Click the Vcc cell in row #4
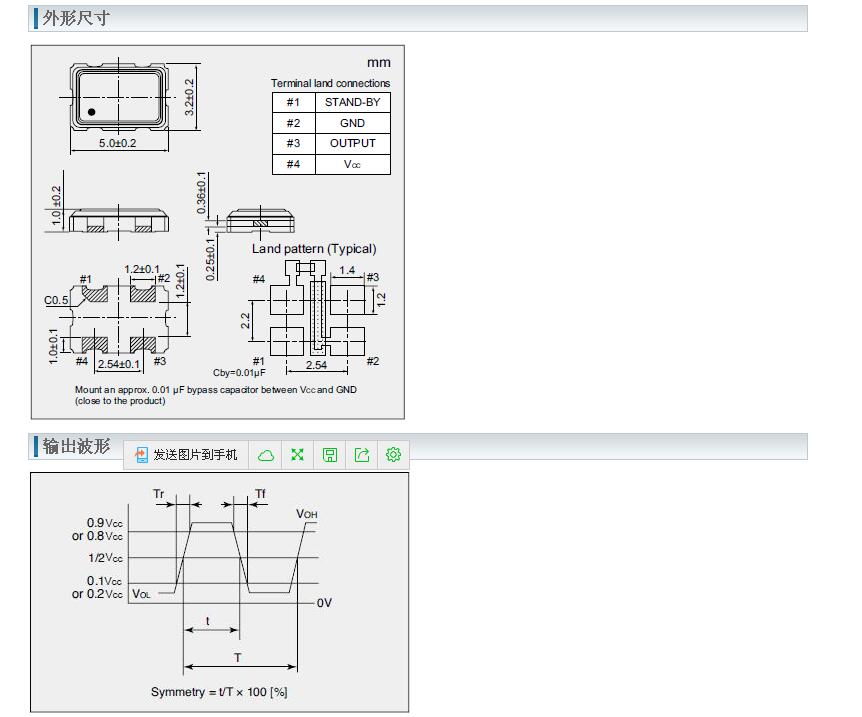The width and height of the screenshot is (862, 717). click(x=352, y=164)
